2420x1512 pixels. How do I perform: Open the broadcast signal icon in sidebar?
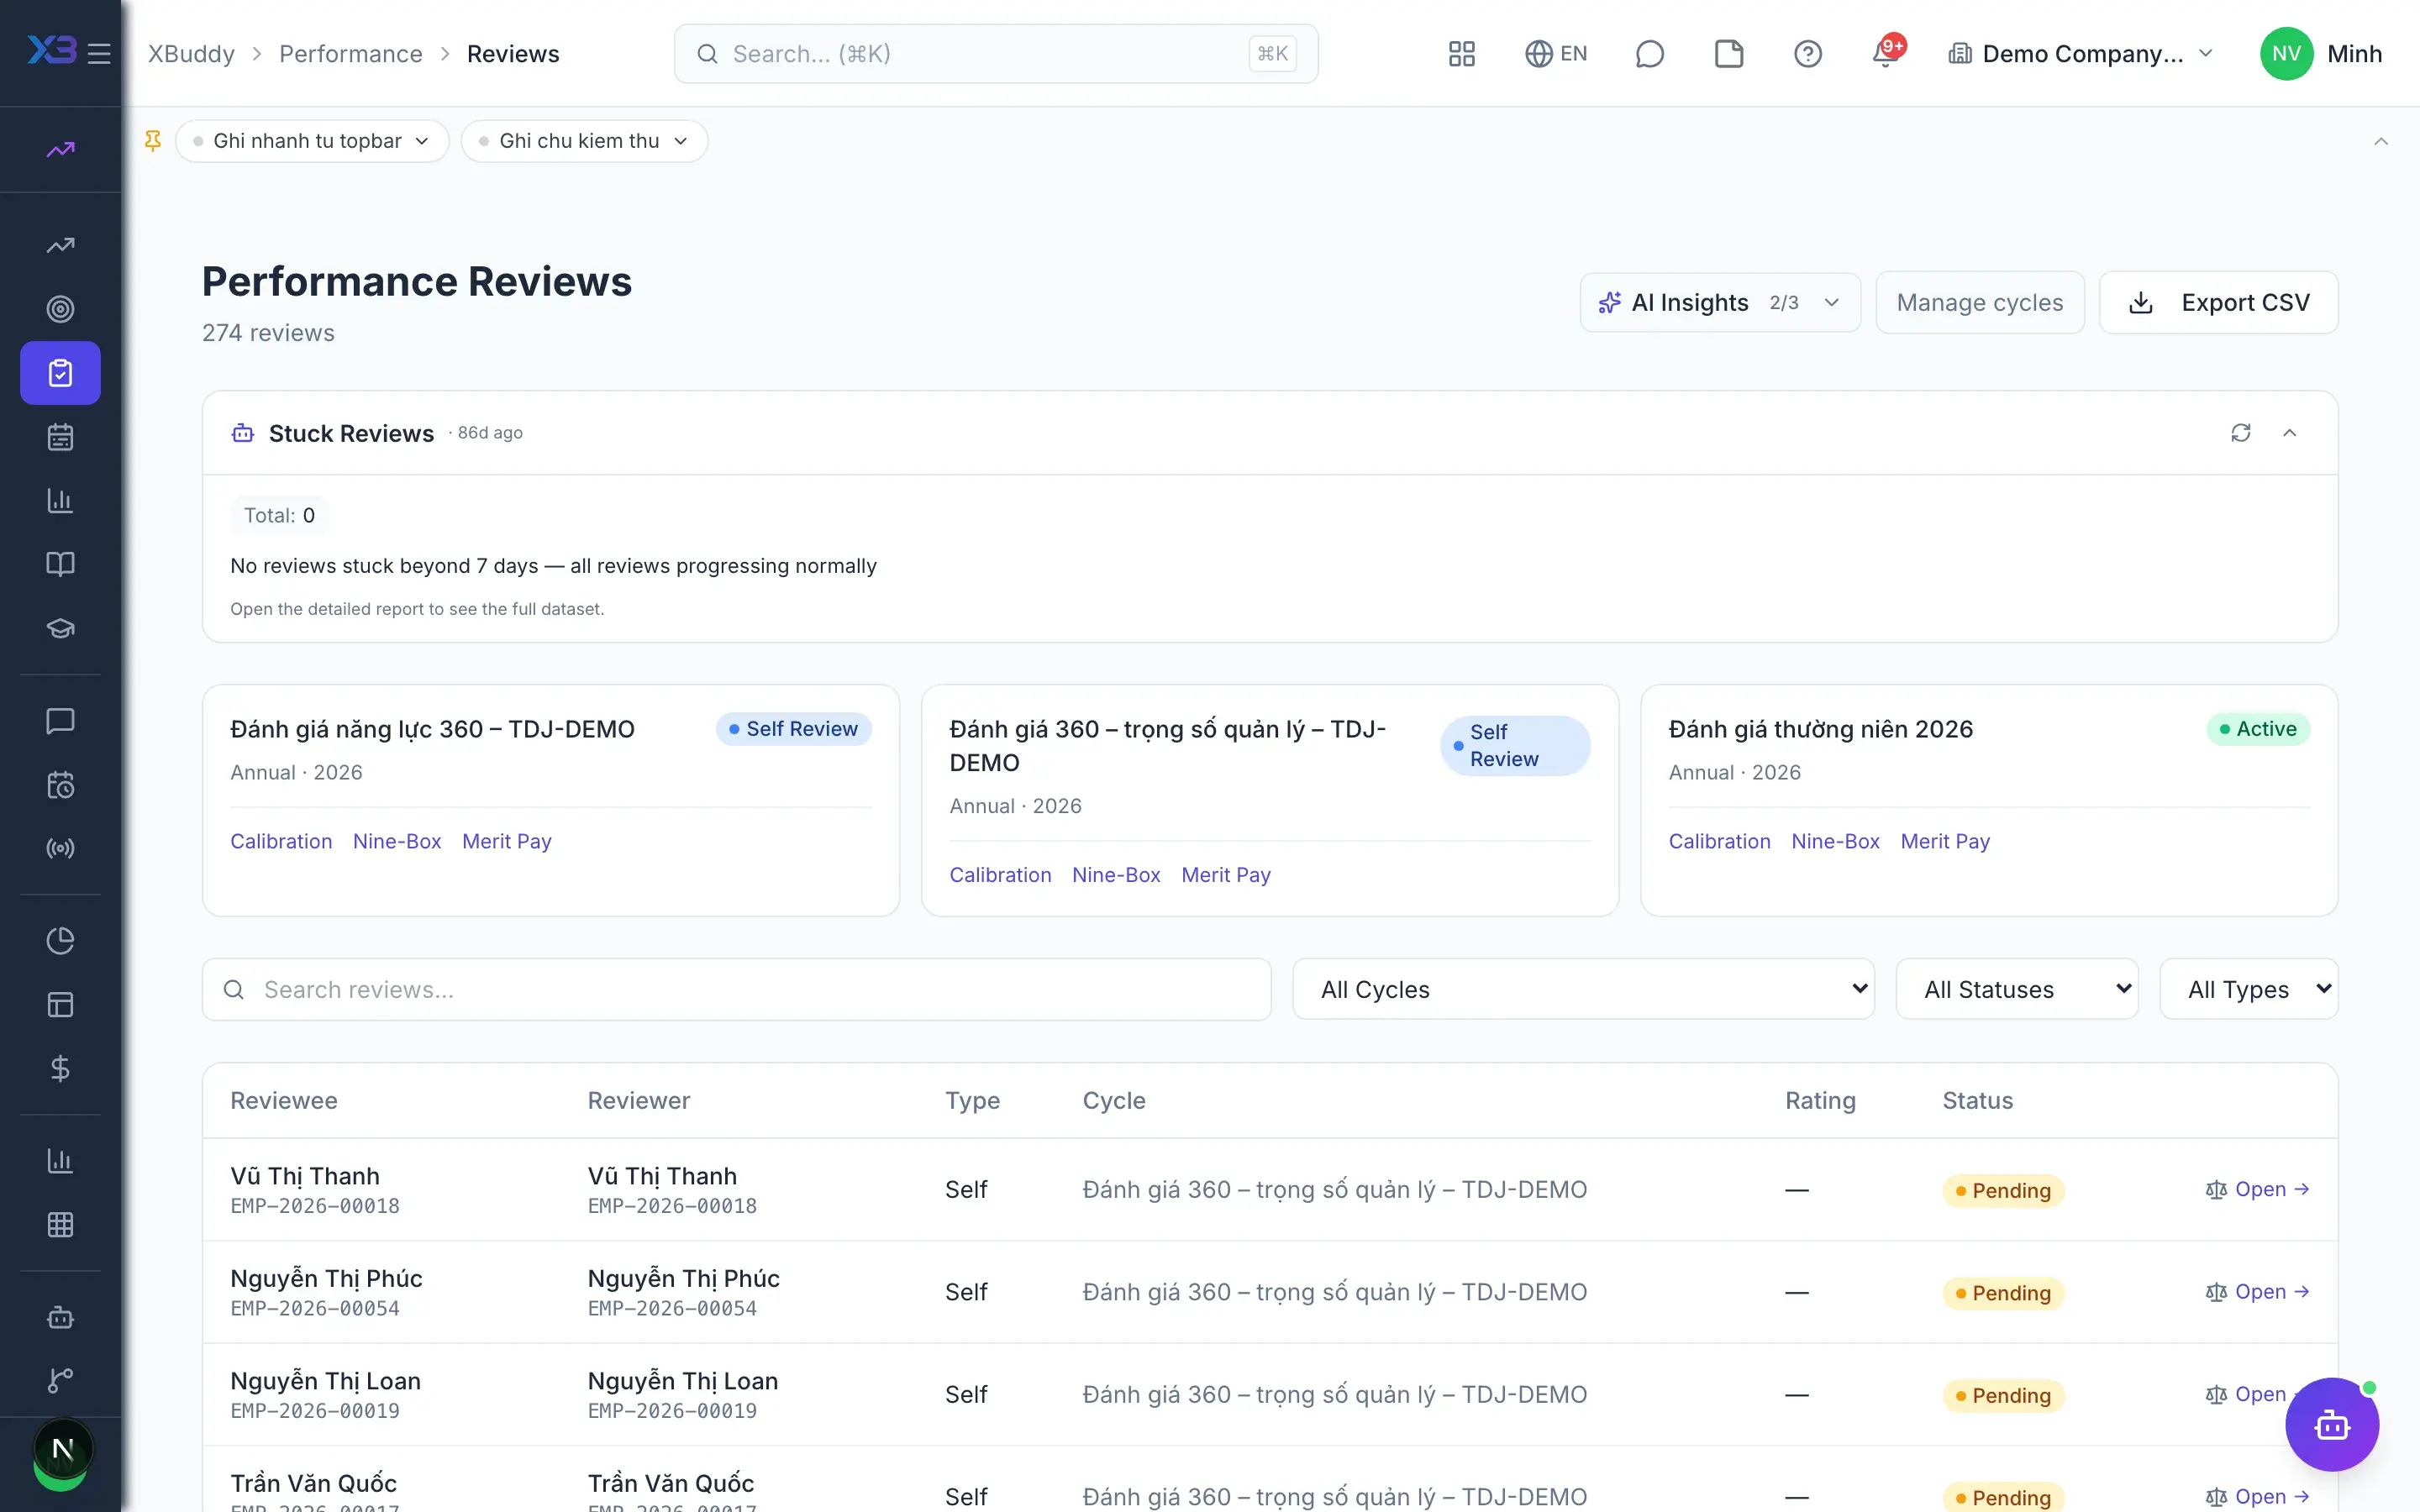point(60,849)
